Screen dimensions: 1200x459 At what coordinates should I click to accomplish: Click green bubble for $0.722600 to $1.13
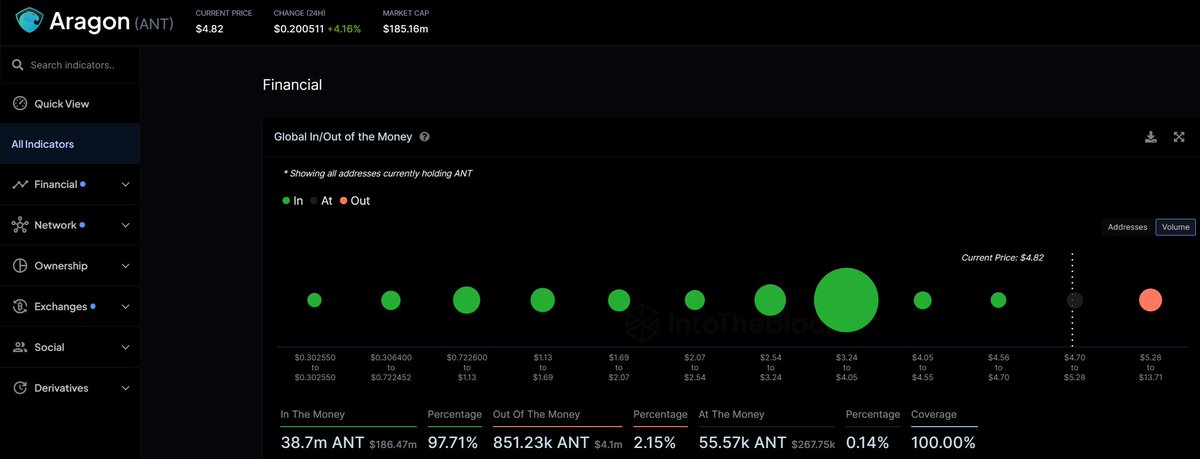click(x=467, y=300)
